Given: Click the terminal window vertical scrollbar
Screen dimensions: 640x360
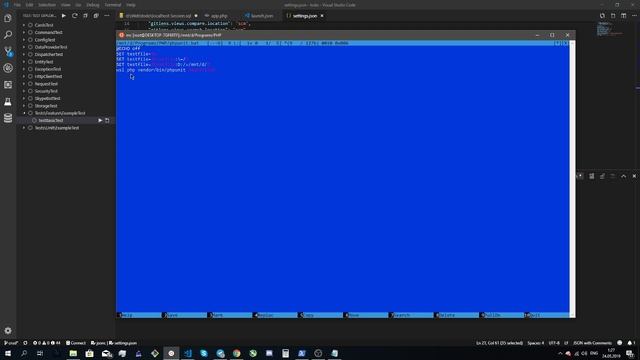Looking at the screenshot, I should point(572,179).
